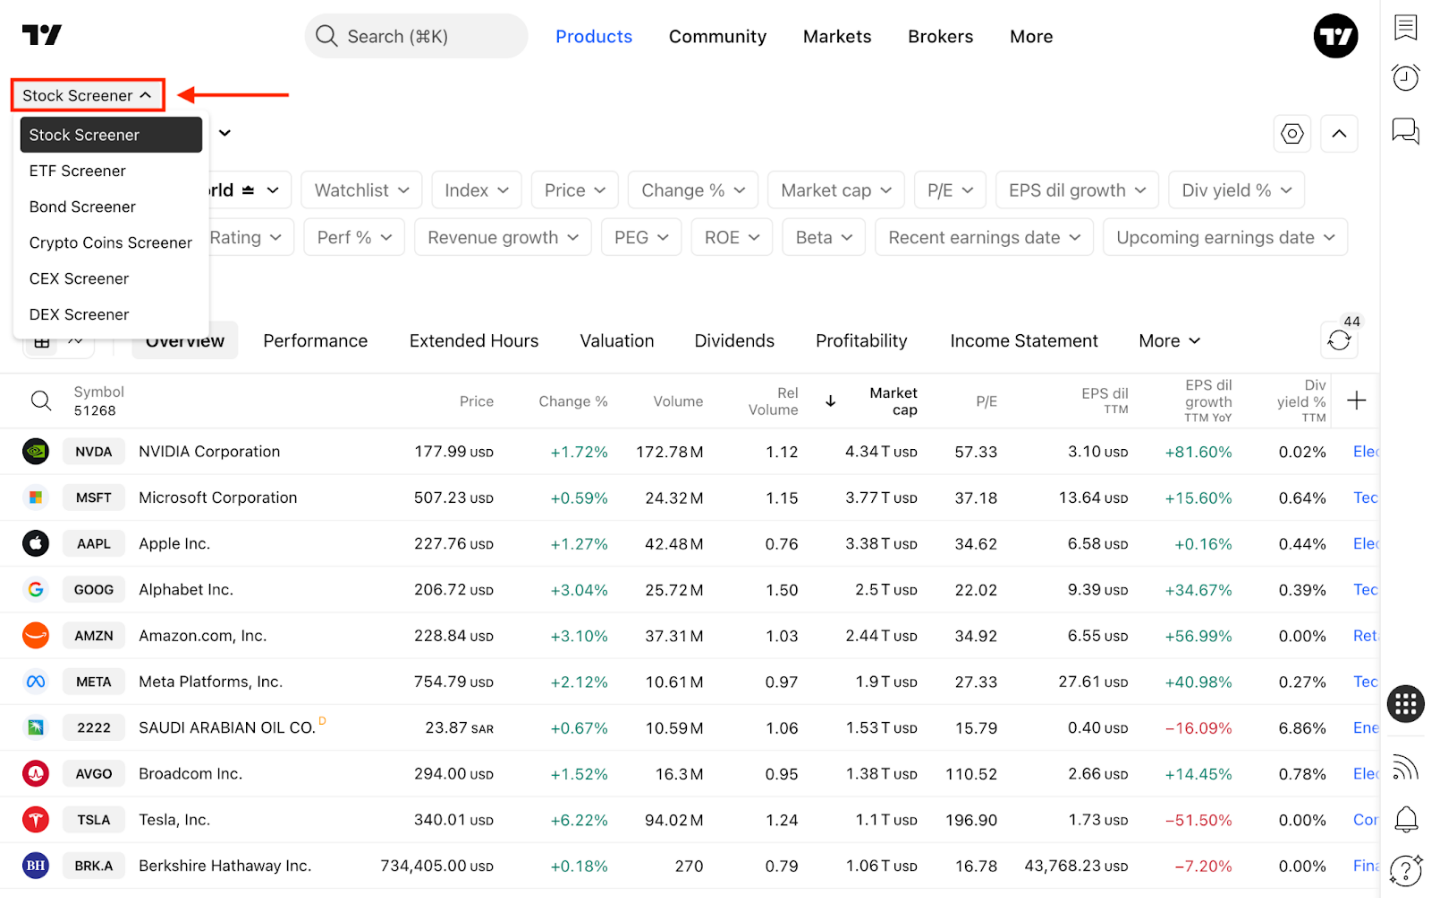Open the news feed broadcast icon
Viewport: 1431px width, 898px height.
point(1405,768)
